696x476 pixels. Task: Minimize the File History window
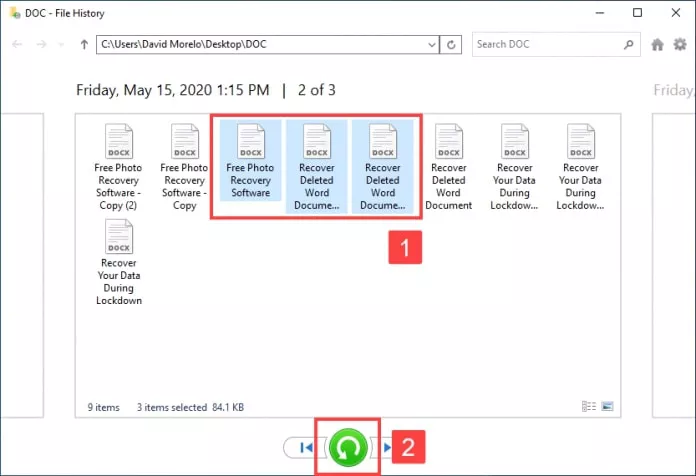coord(600,13)
